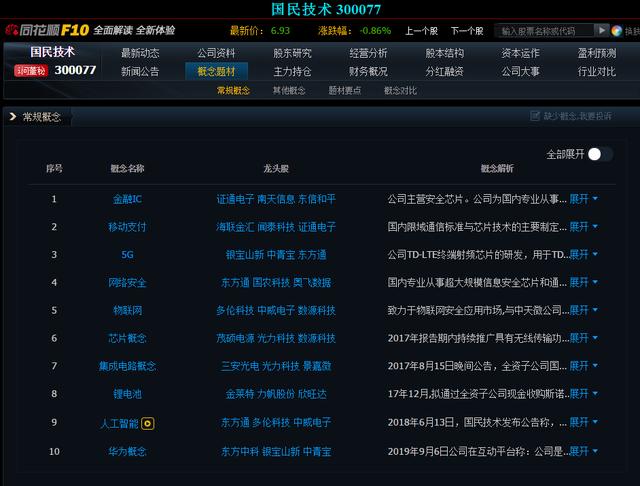640x486 pixels.
Task: Click the red 问董秘 badge
Action: click(x=31, y=71)
